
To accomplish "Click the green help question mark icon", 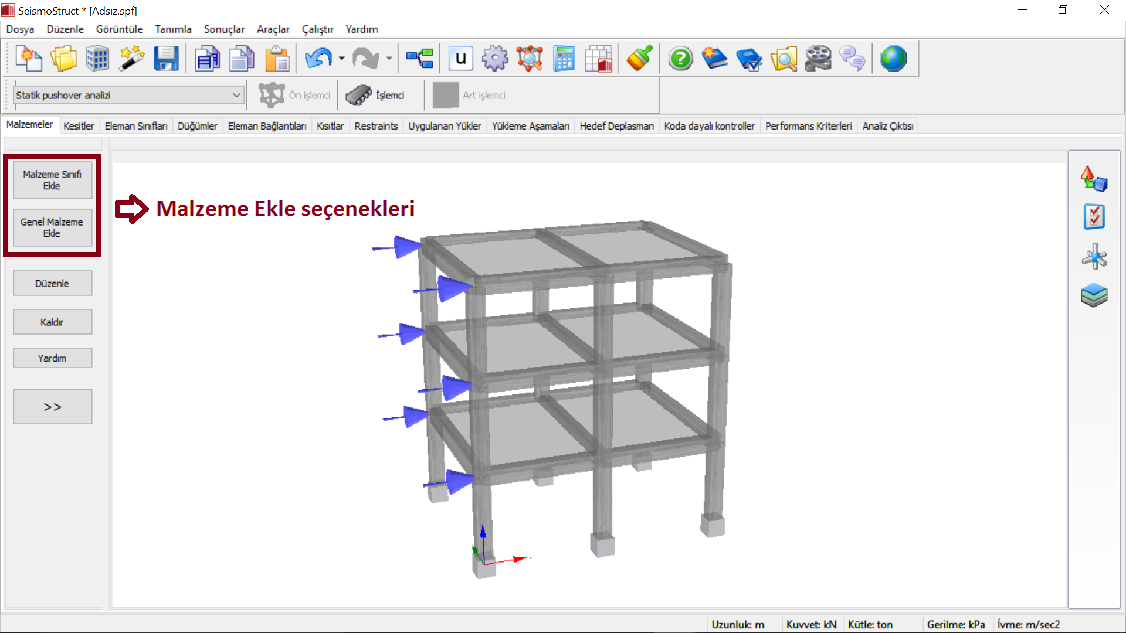I will 681,59.
